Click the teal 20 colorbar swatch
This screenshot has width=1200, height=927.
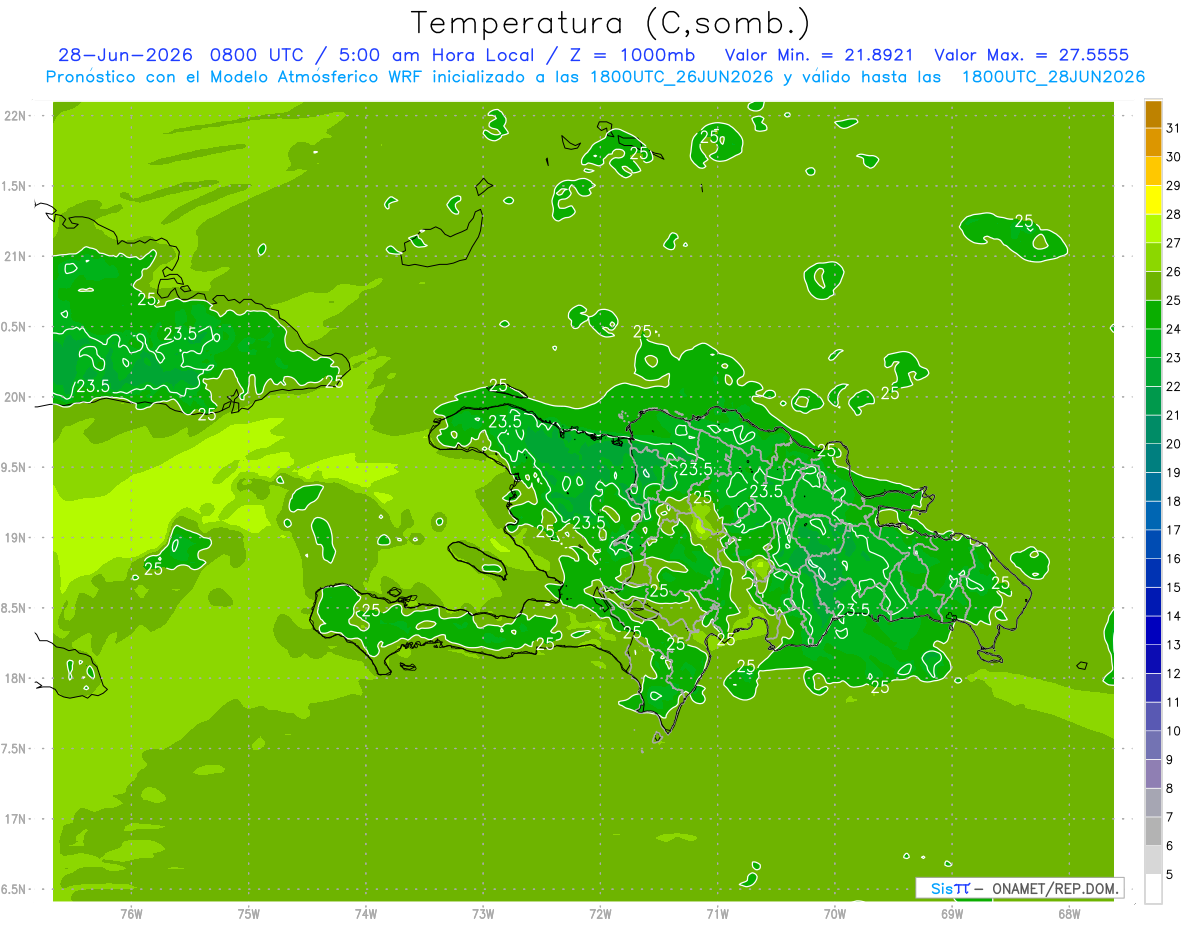(1153, 430)
